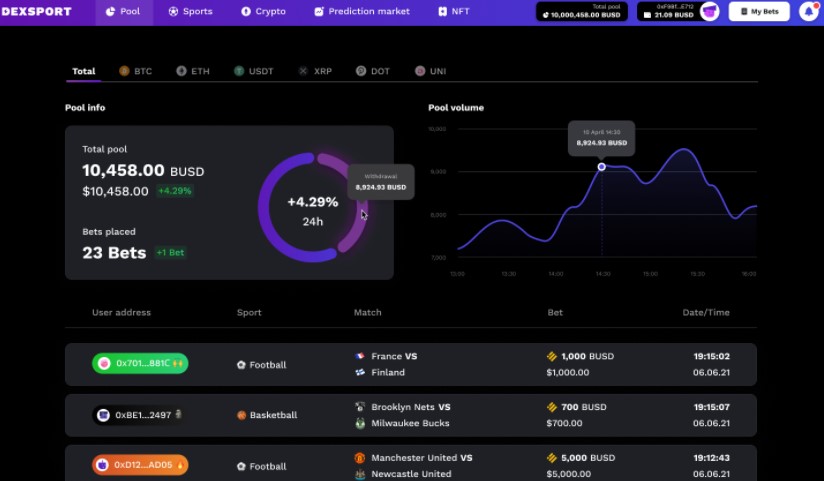This screenshot has width=824, height=481.
Task: Click the Date/Time column header
Action: pyautogui.click(x=706, y=312)
